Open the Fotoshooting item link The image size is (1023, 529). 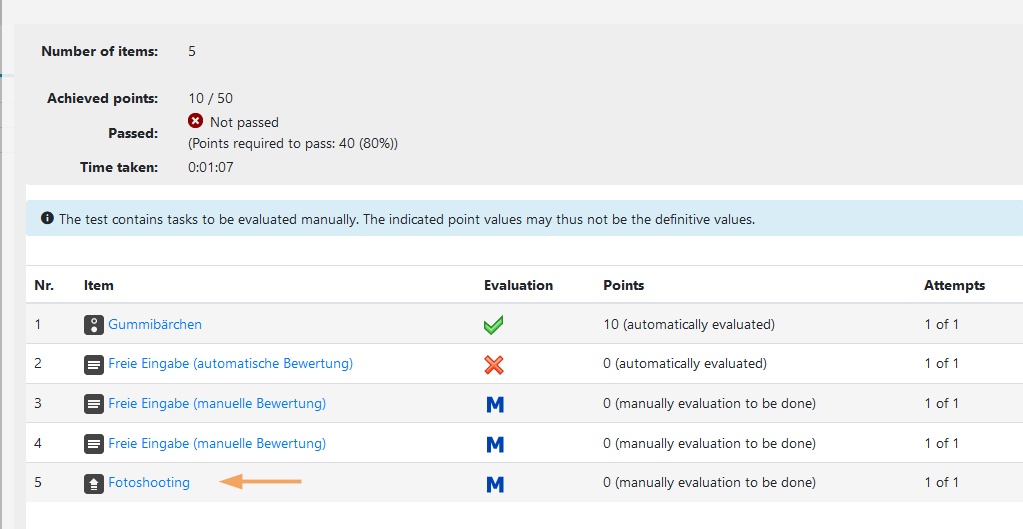click(149, 483)
